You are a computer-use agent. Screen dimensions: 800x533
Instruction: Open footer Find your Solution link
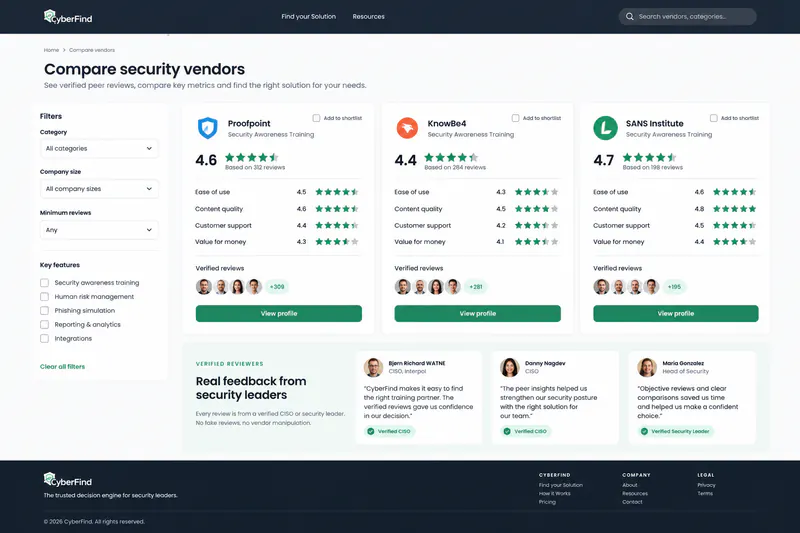561,485
